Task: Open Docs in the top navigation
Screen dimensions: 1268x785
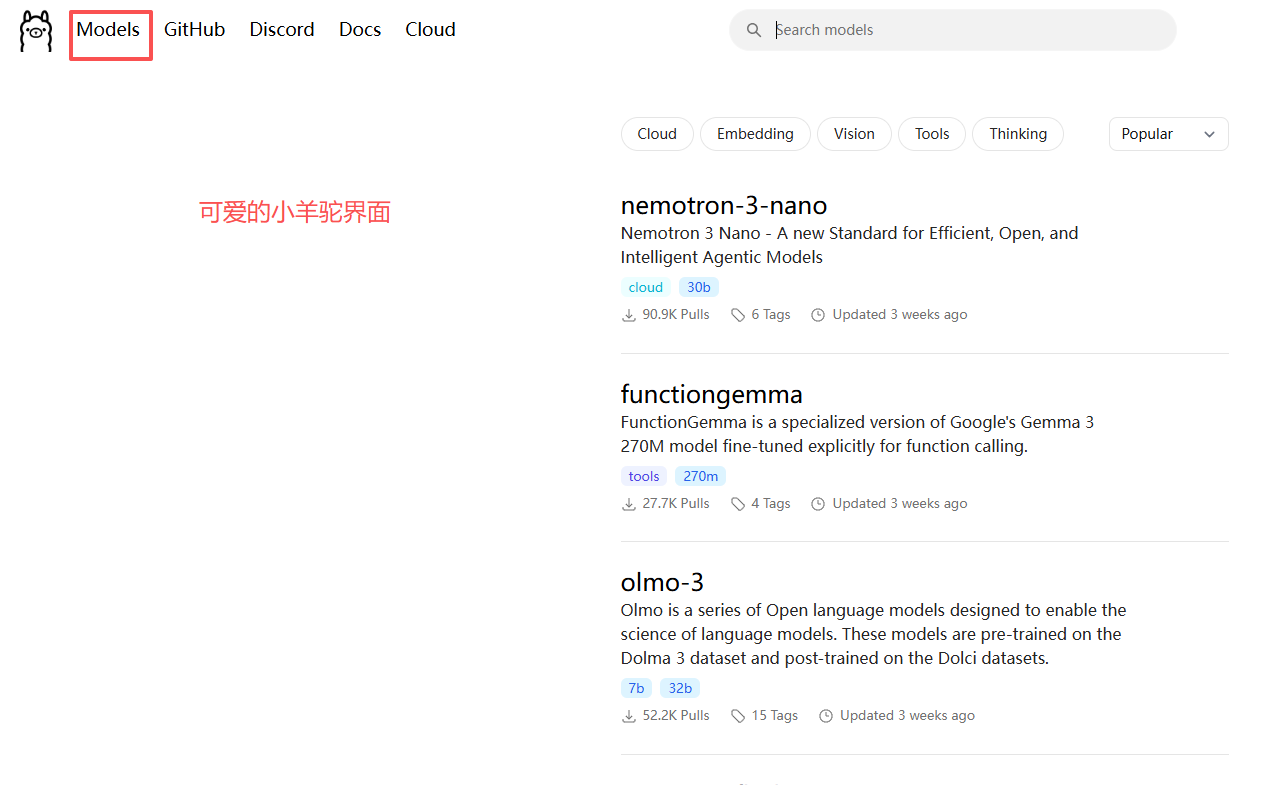Action: click(x=360, y=30)
